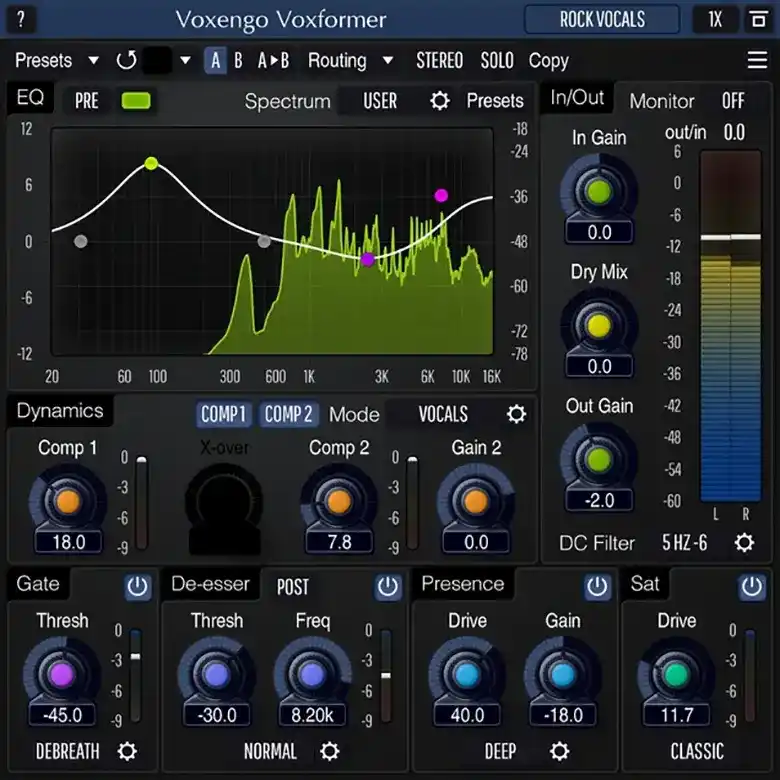Open De-esser settings gear next to NORMAL
The height and width of the screenshot is (780, 780).
pos(329,751)
